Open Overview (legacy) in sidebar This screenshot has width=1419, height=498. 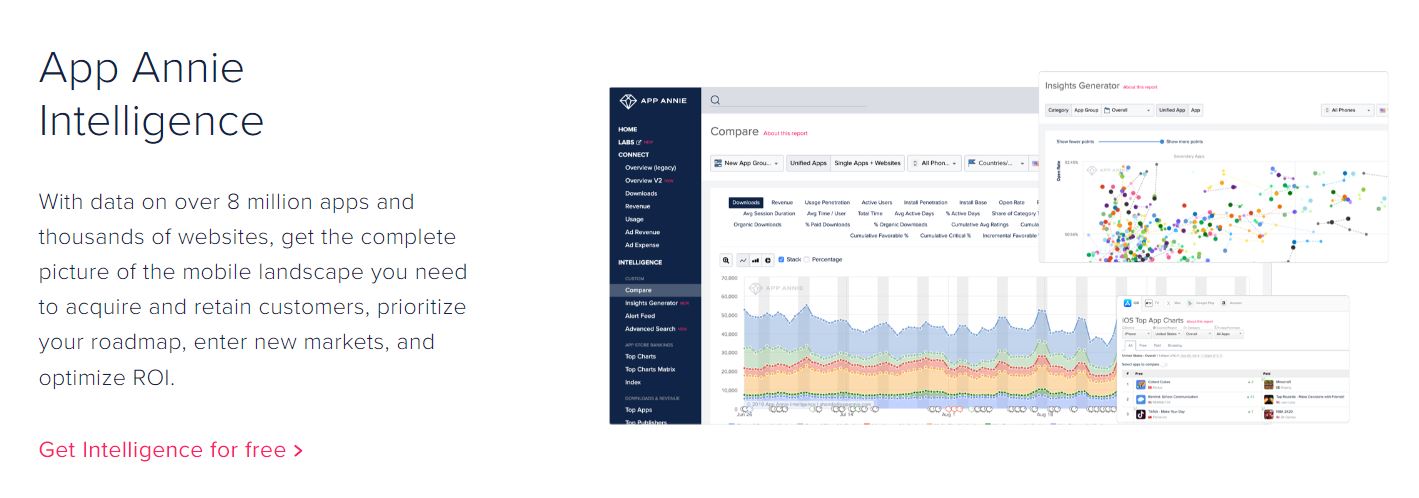(649, 168)
